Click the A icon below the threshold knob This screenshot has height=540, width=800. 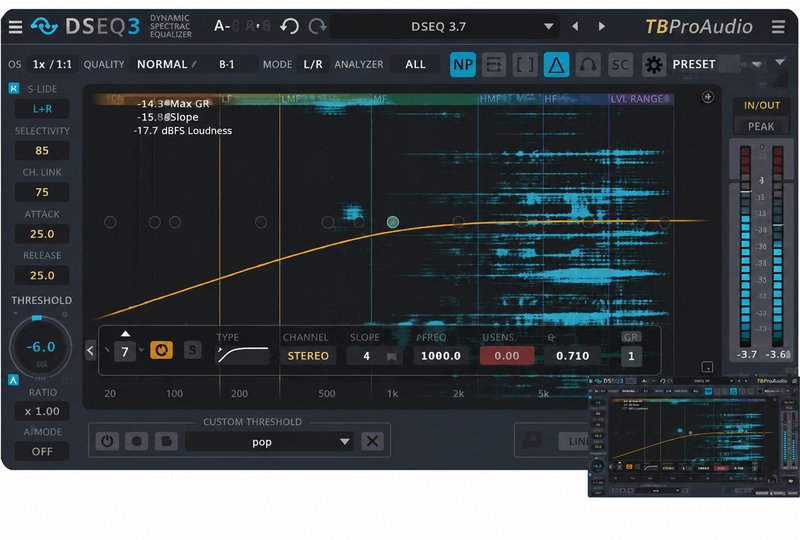click(x=14, y=380)
